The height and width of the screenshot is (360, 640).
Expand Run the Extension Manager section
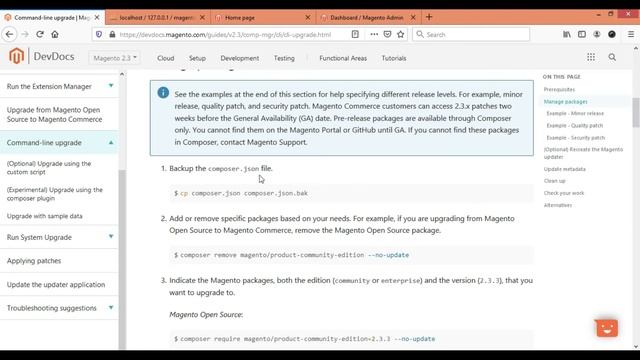[x=111, y=86]
